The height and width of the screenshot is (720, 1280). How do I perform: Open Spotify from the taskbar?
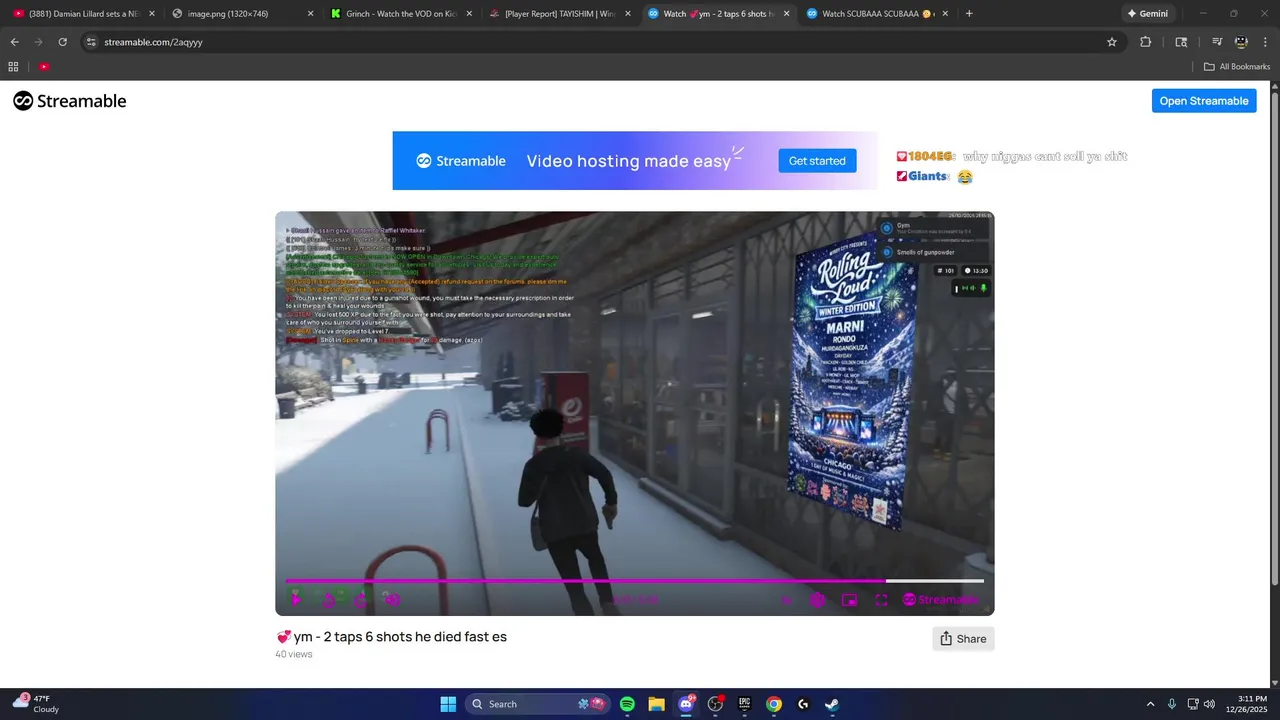coord(627,704)
